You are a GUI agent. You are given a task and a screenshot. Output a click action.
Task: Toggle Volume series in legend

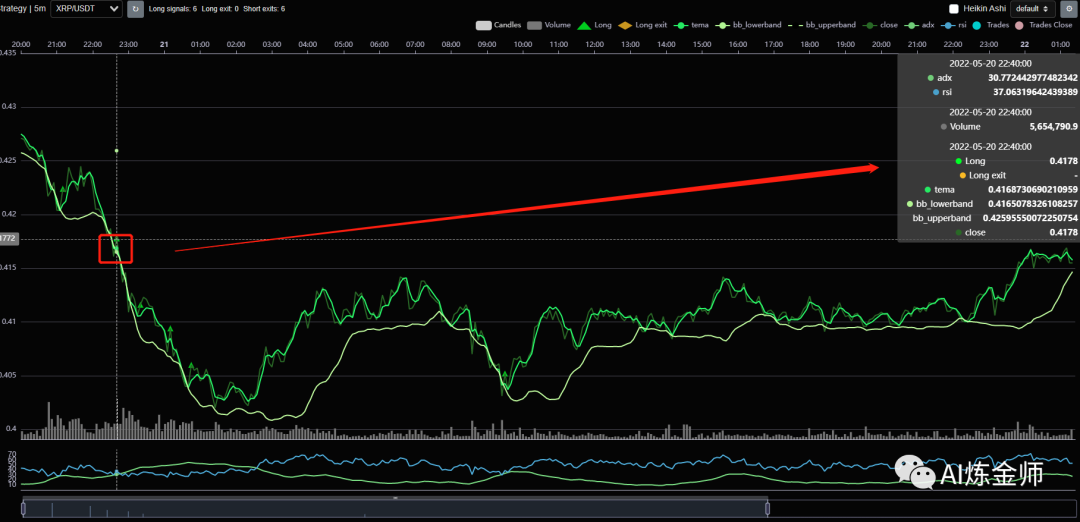(x=549, y=25)
